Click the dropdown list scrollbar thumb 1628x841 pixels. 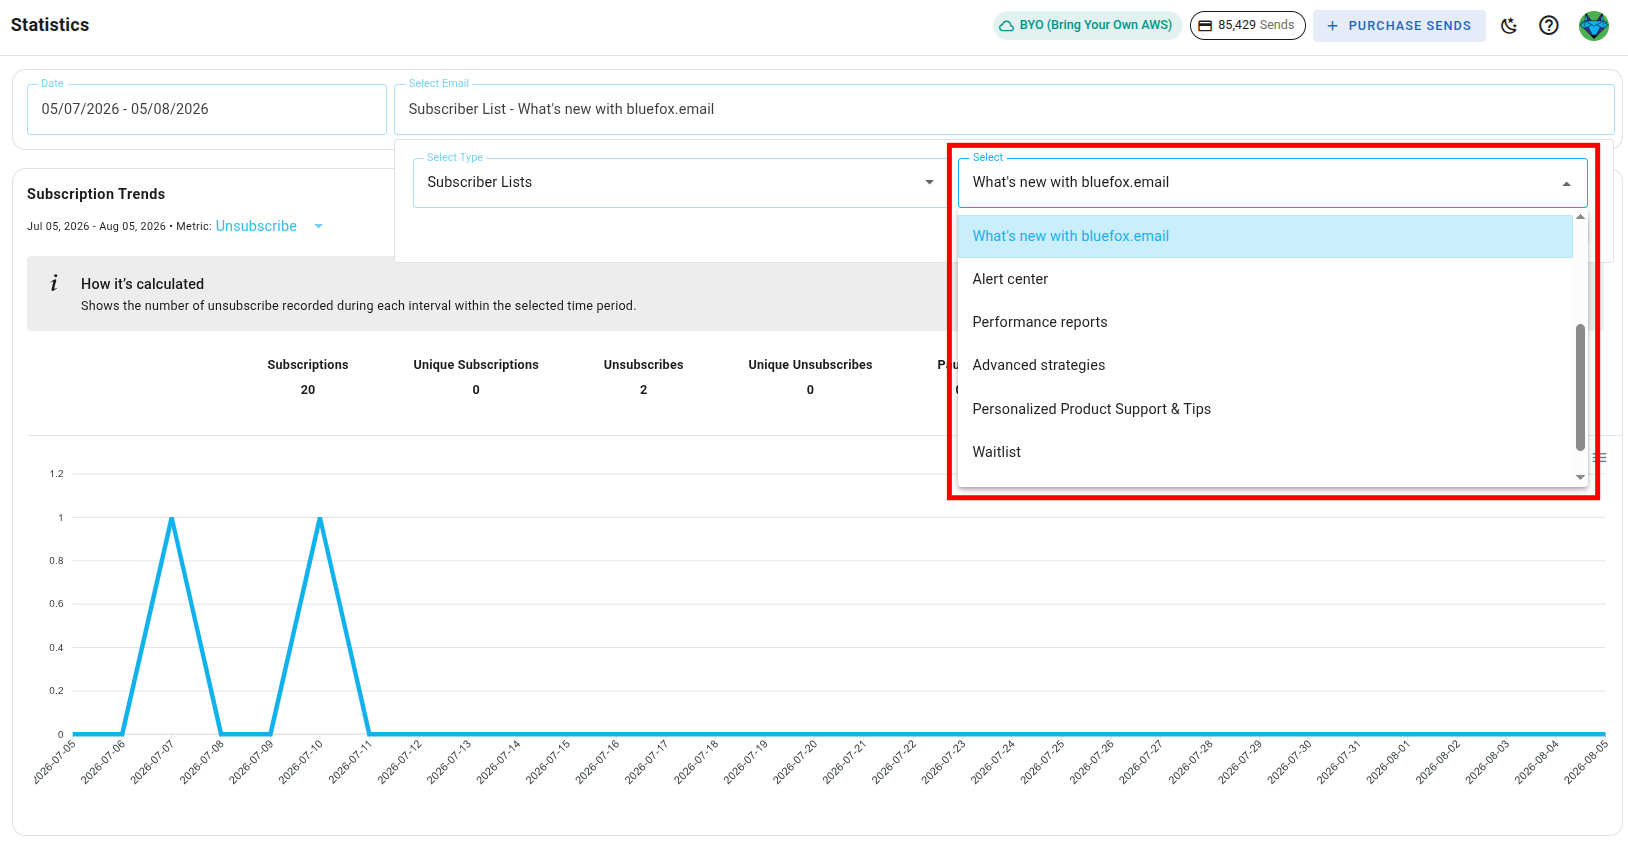point(1580,387)
